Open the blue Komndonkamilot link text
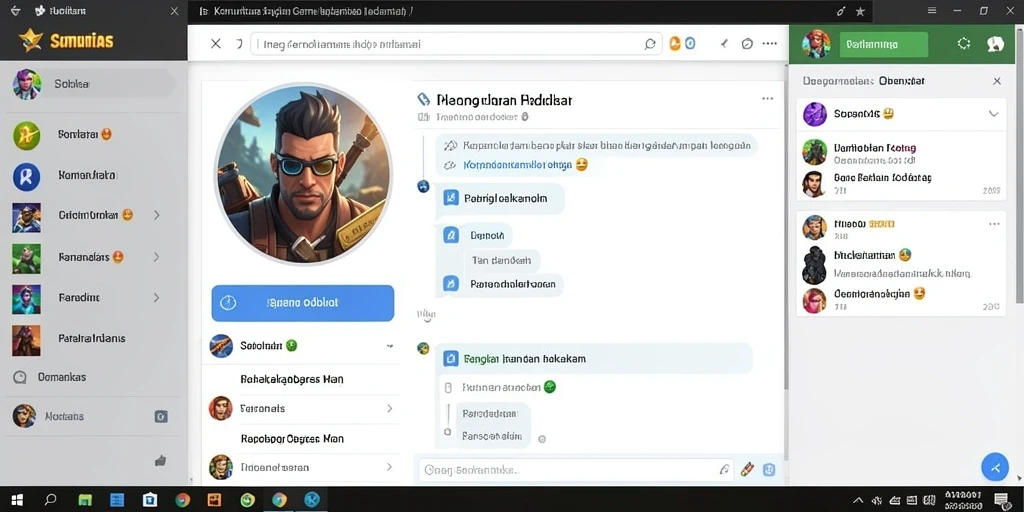This screenshot has height=512, width=1024. click(x=518, y=165)
